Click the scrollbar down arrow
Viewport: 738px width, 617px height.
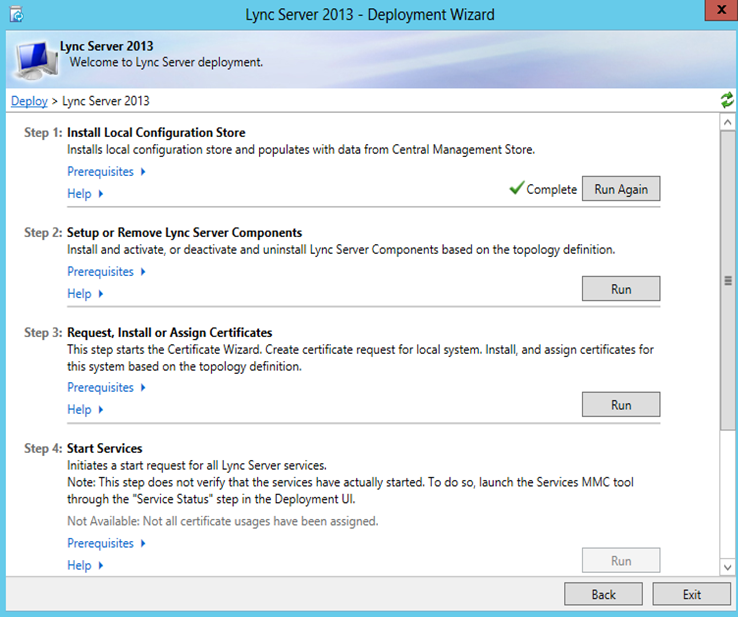[727, 567]
